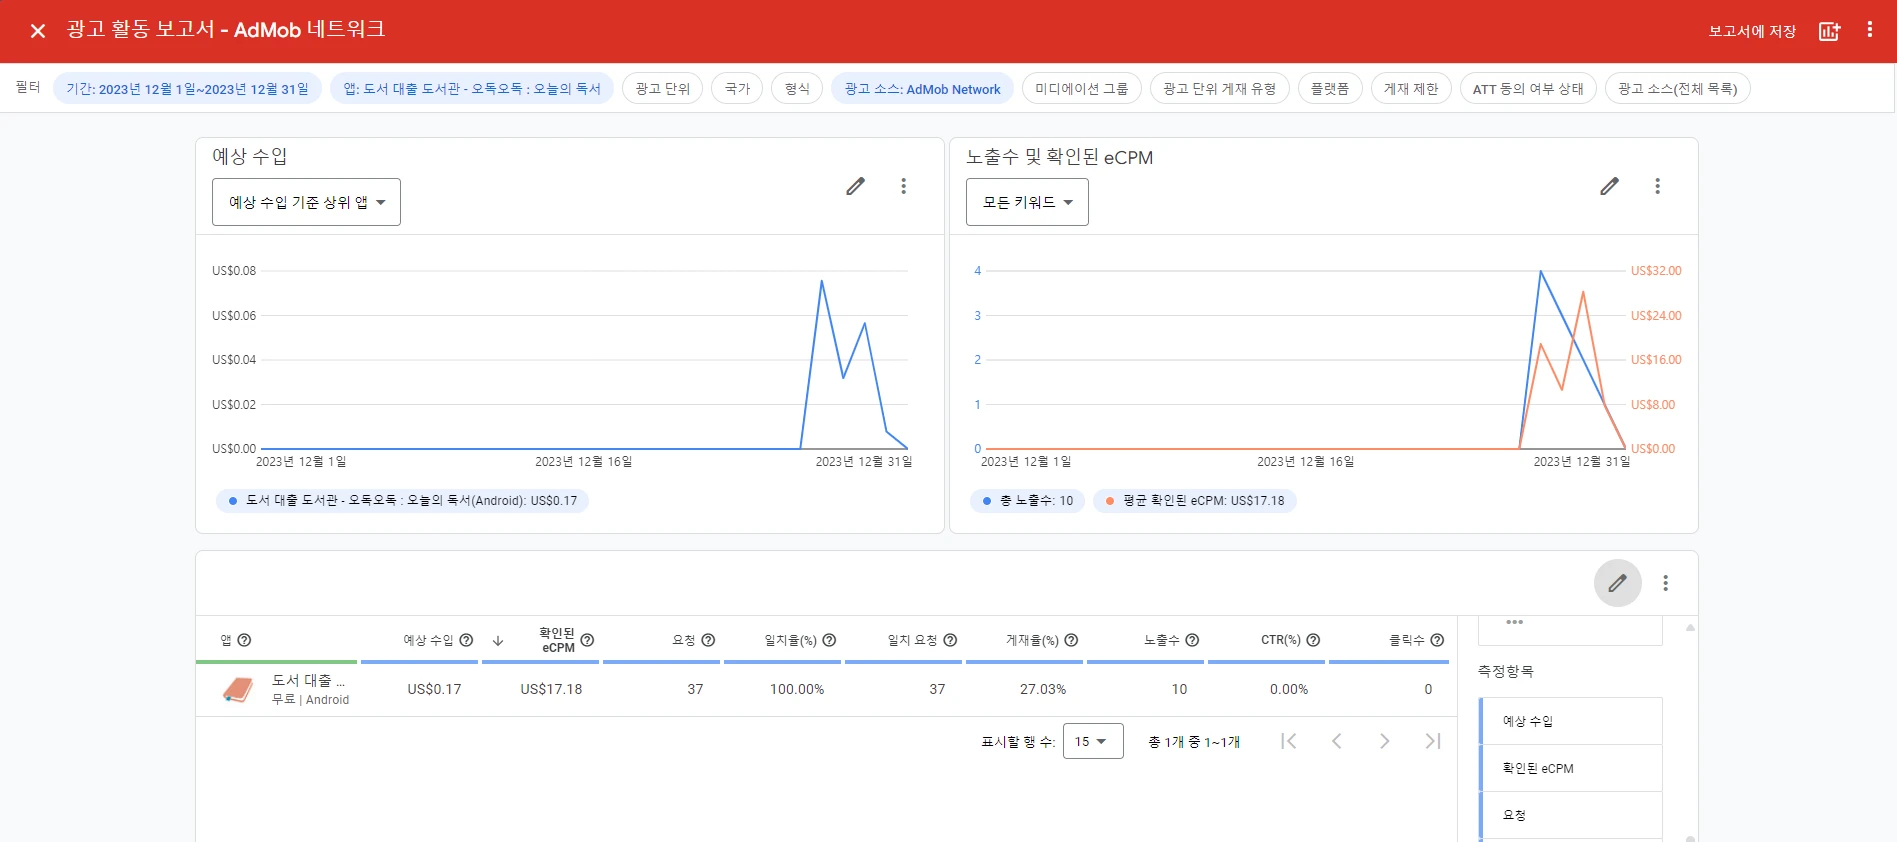
Task: Click the side panel scrollbar up arrow
Action: tap(1690, 628)
